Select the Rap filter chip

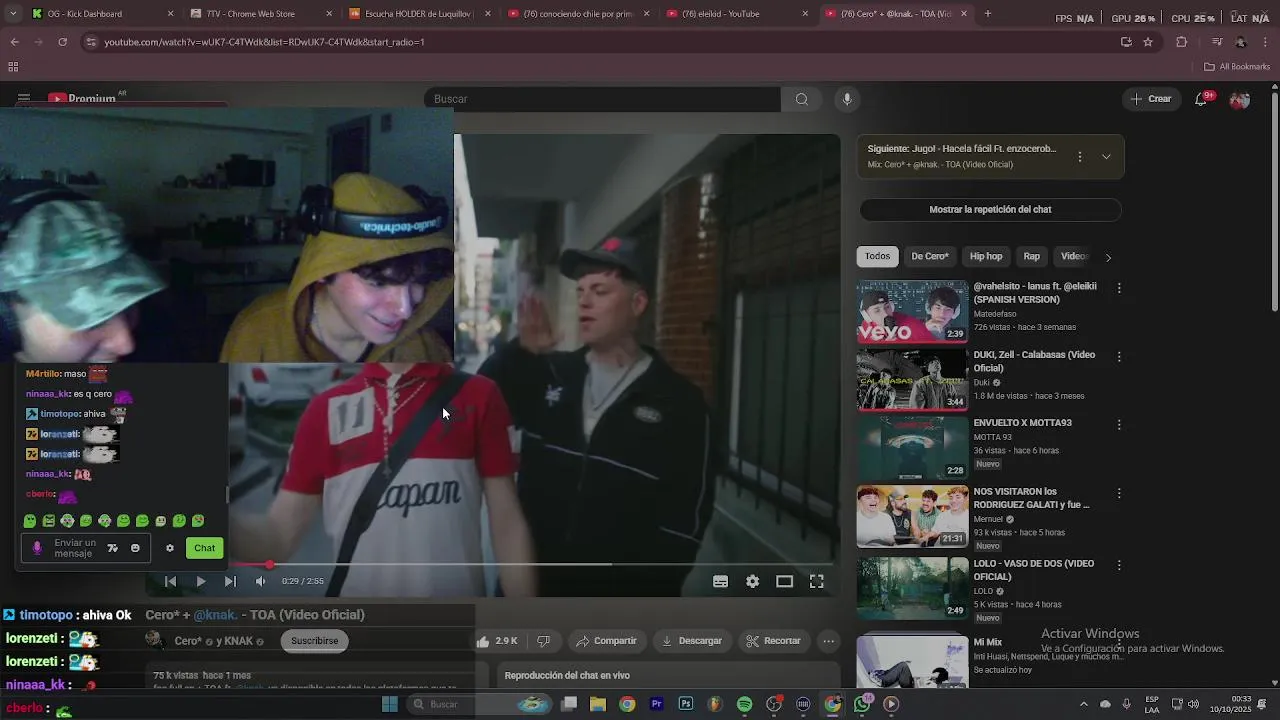click(x=1031, y=256)
